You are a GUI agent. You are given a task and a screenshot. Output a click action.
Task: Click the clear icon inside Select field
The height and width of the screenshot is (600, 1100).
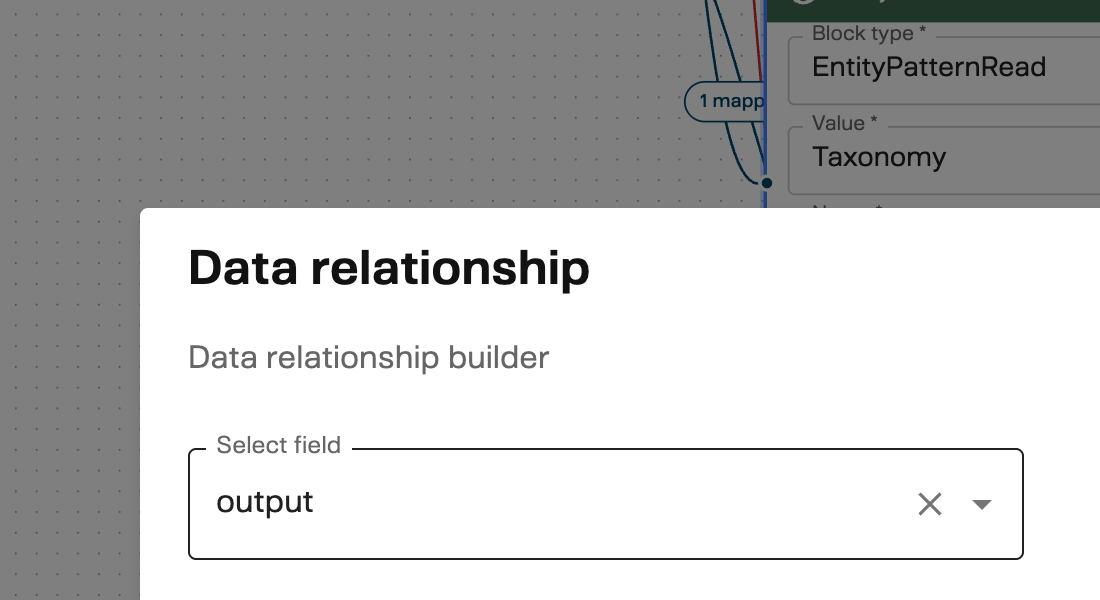929,504
